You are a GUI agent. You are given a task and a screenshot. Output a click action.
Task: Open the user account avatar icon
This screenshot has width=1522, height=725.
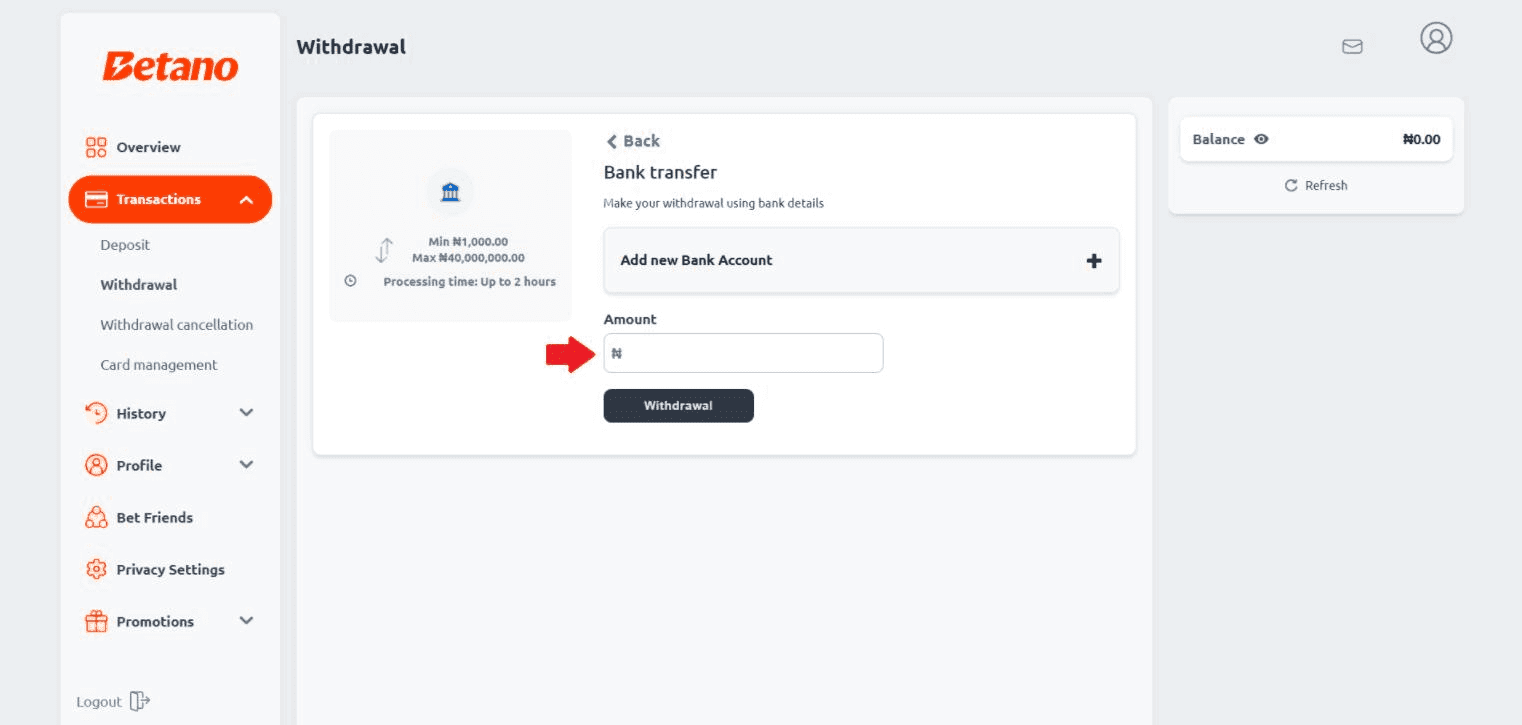click(1436, 38)
